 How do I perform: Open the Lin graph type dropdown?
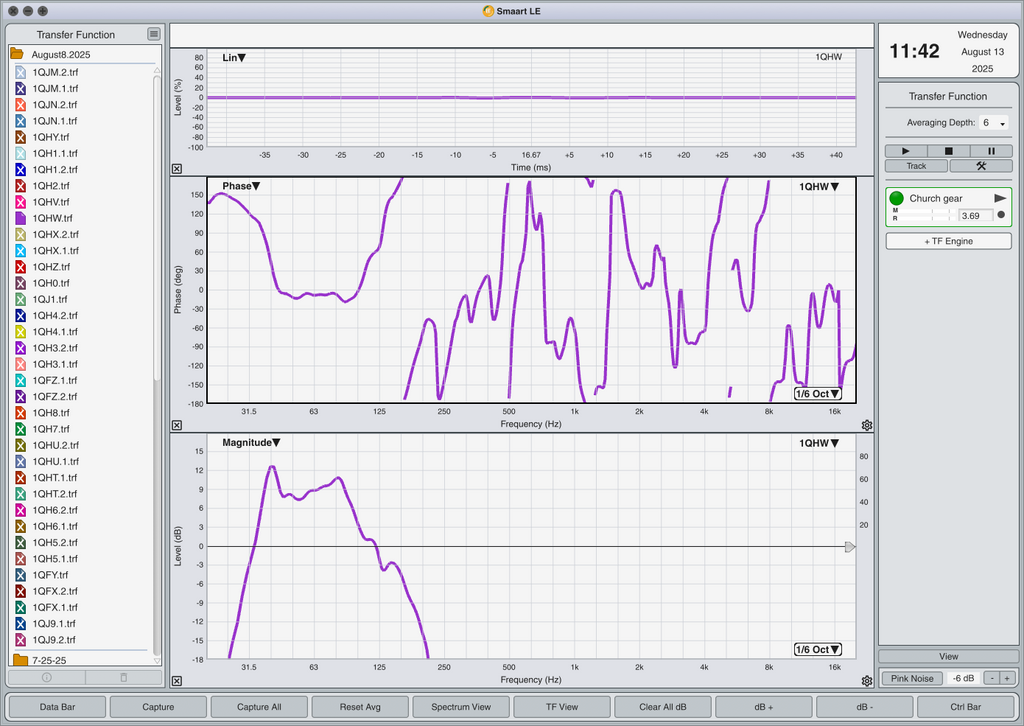pos(234,57)
